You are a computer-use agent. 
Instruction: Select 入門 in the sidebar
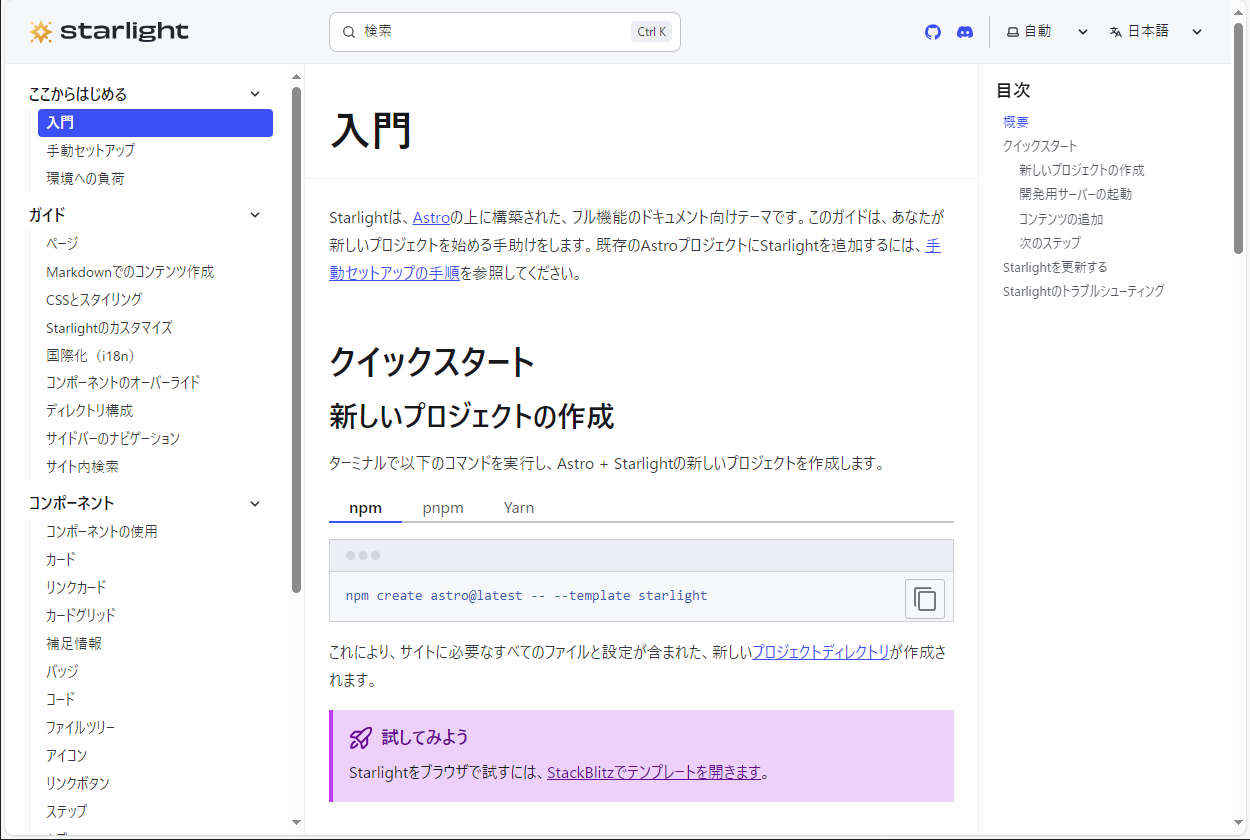tap(155, 123)
